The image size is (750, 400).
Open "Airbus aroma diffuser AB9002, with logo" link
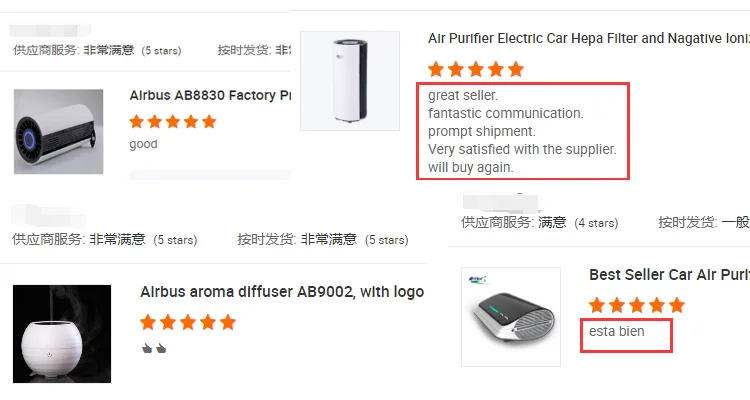pos(282,292)
